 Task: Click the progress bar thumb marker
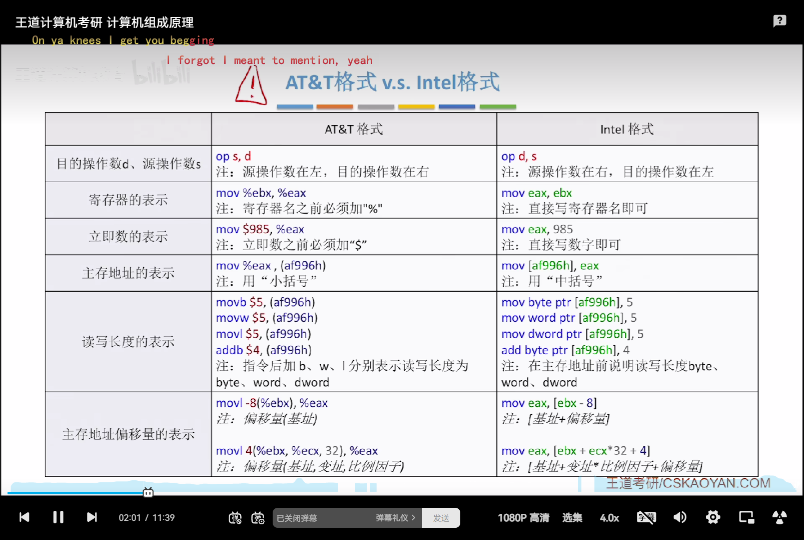click(148, 492)
